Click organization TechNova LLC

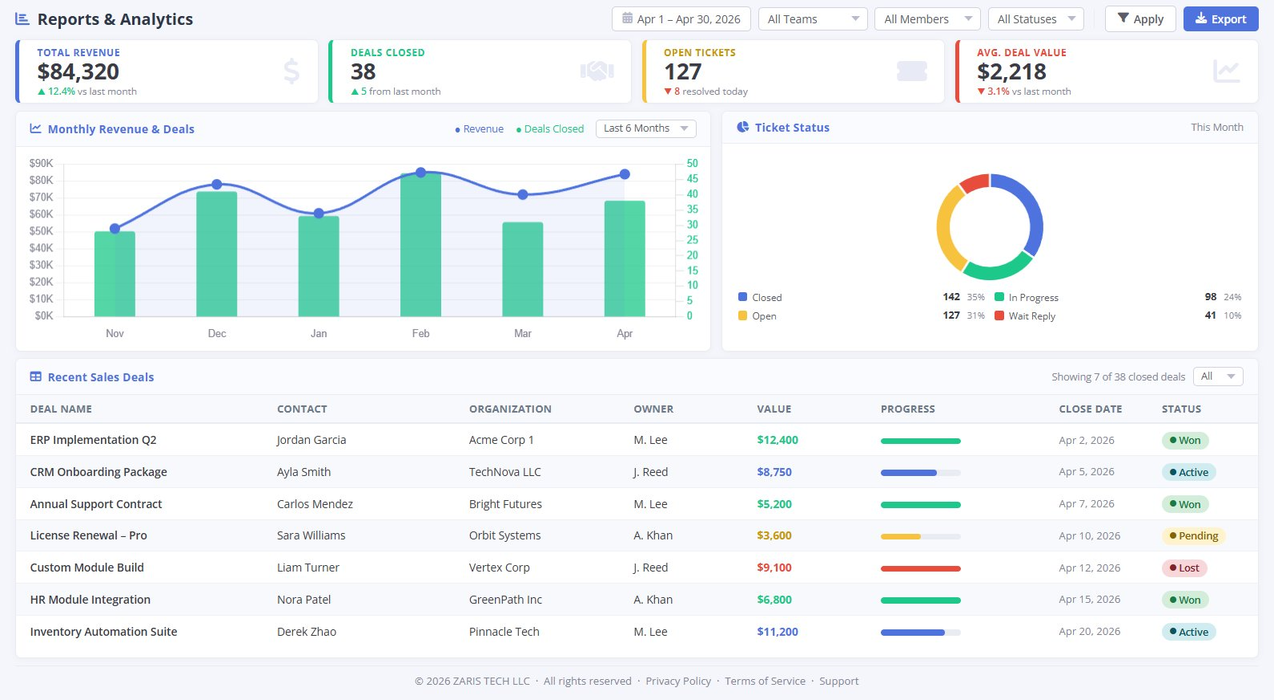click(x=505, y=472)
